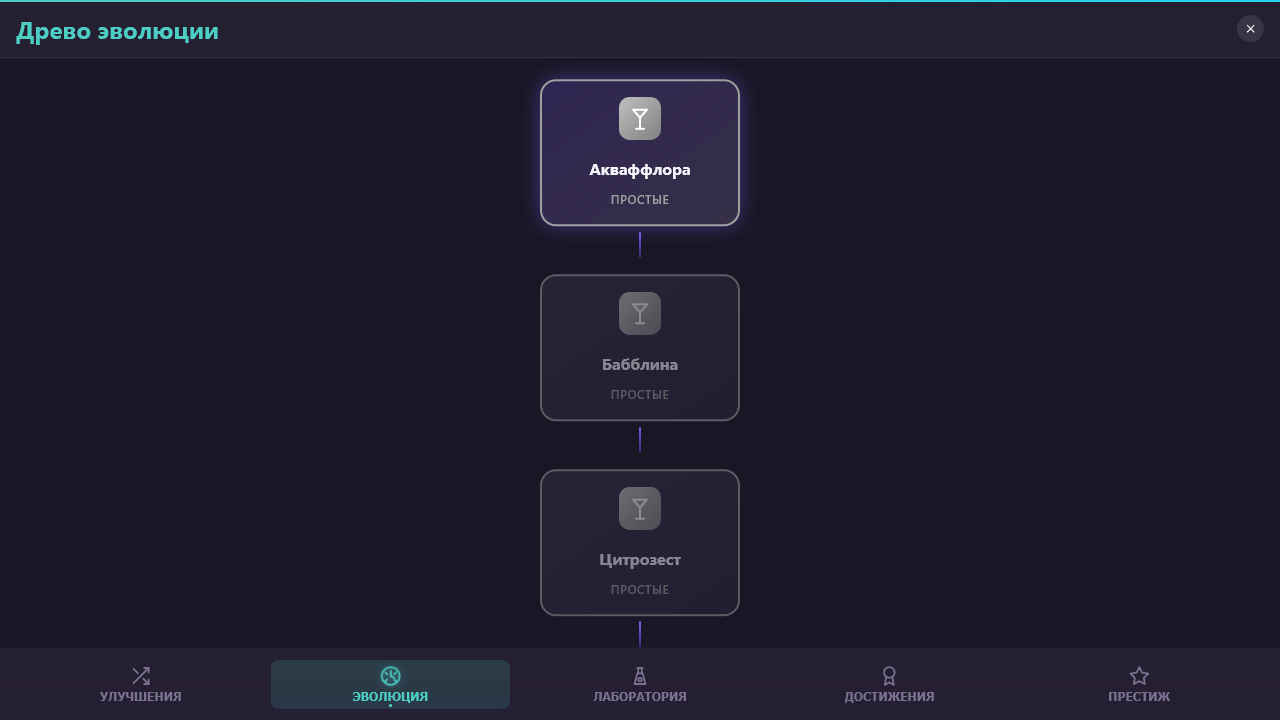Screen dimensions: 1280x720
Task: Close the Древо эволюции window
Action: tap(1250, 29)
